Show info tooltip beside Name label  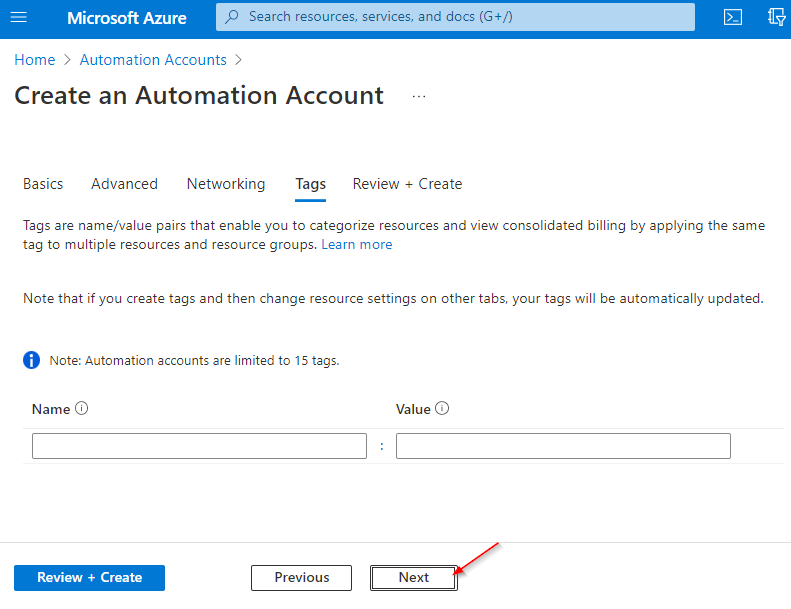pos(82,408)
